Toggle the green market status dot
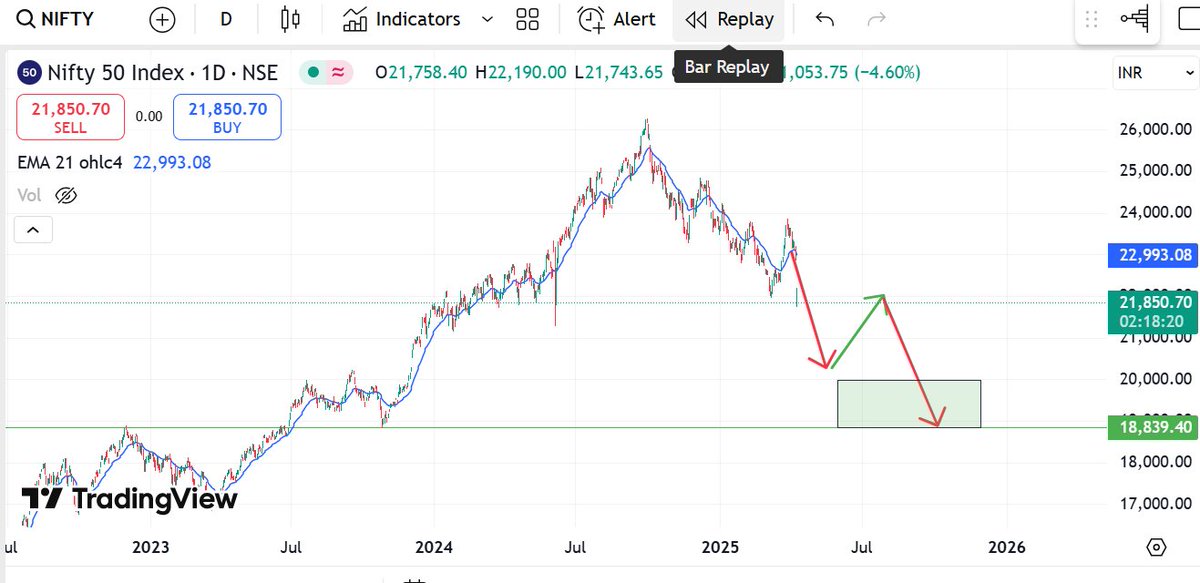This screenshot has height=583, width=1200. tap(313, 73)
